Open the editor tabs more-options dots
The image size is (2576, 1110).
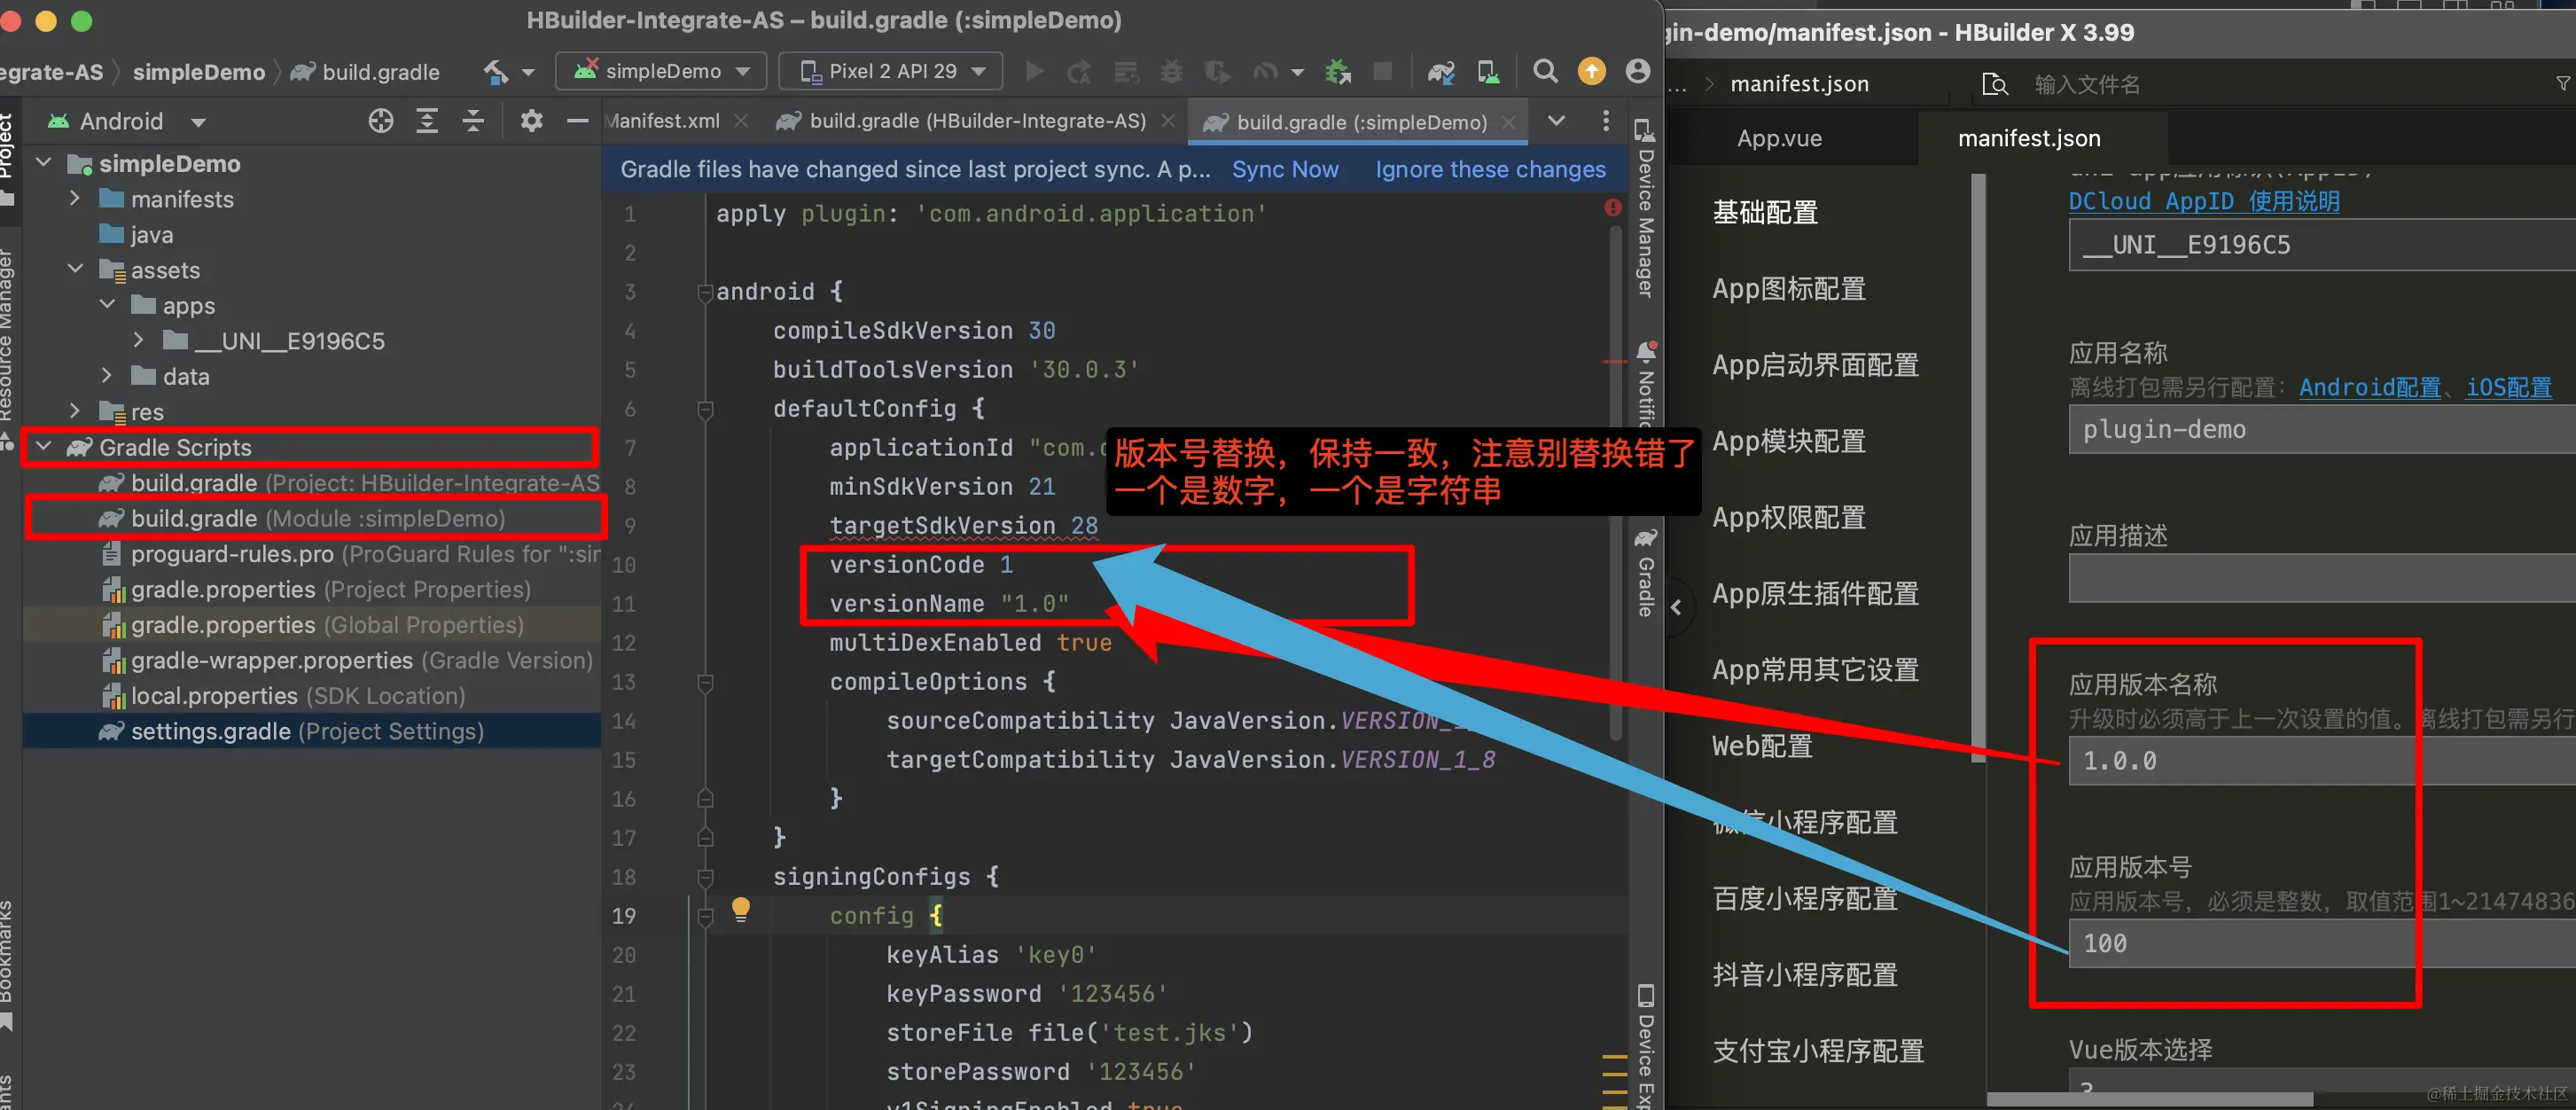click(x=1606, y=121)
